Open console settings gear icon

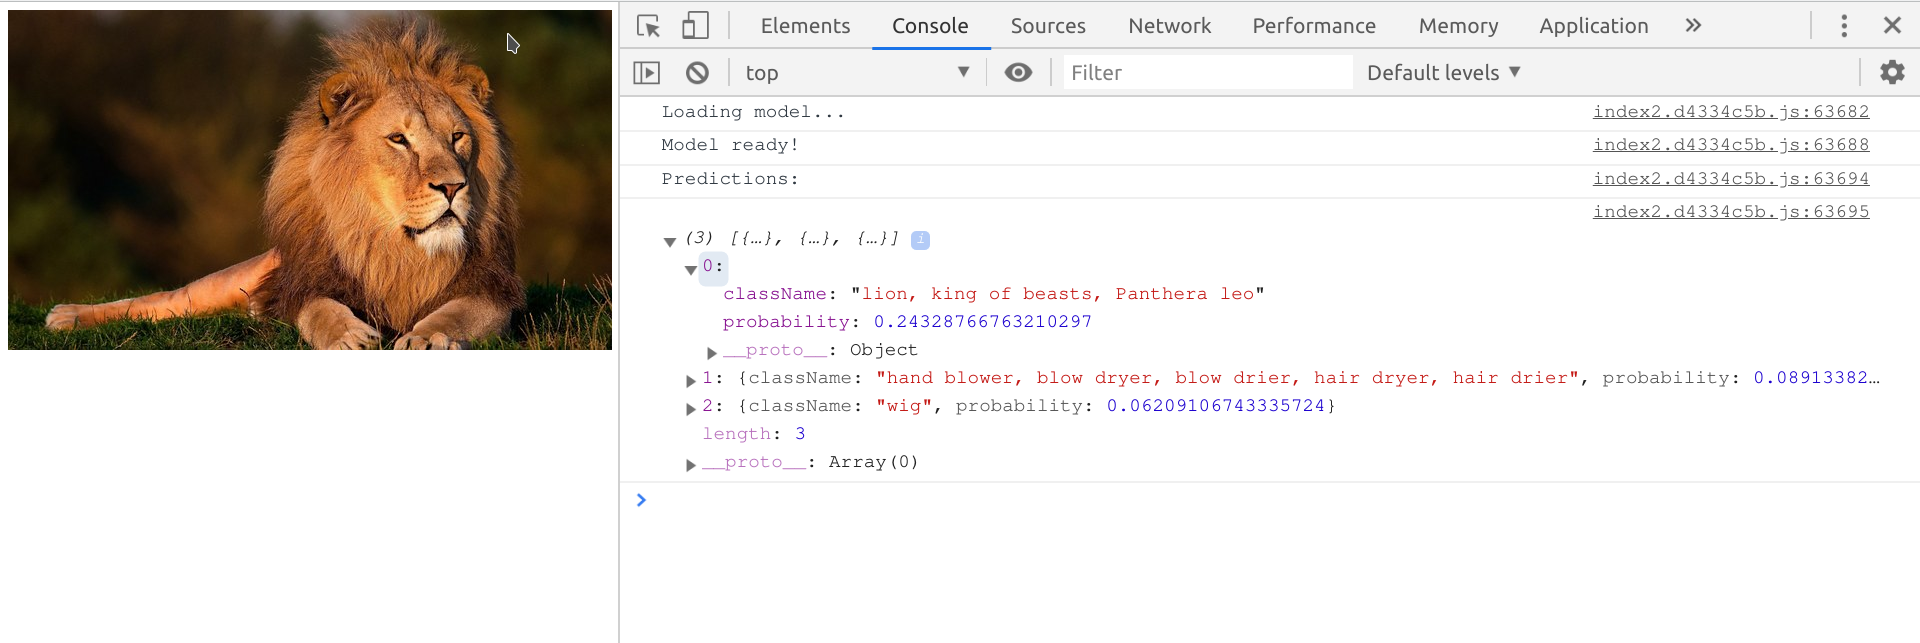pos(1892,72)
